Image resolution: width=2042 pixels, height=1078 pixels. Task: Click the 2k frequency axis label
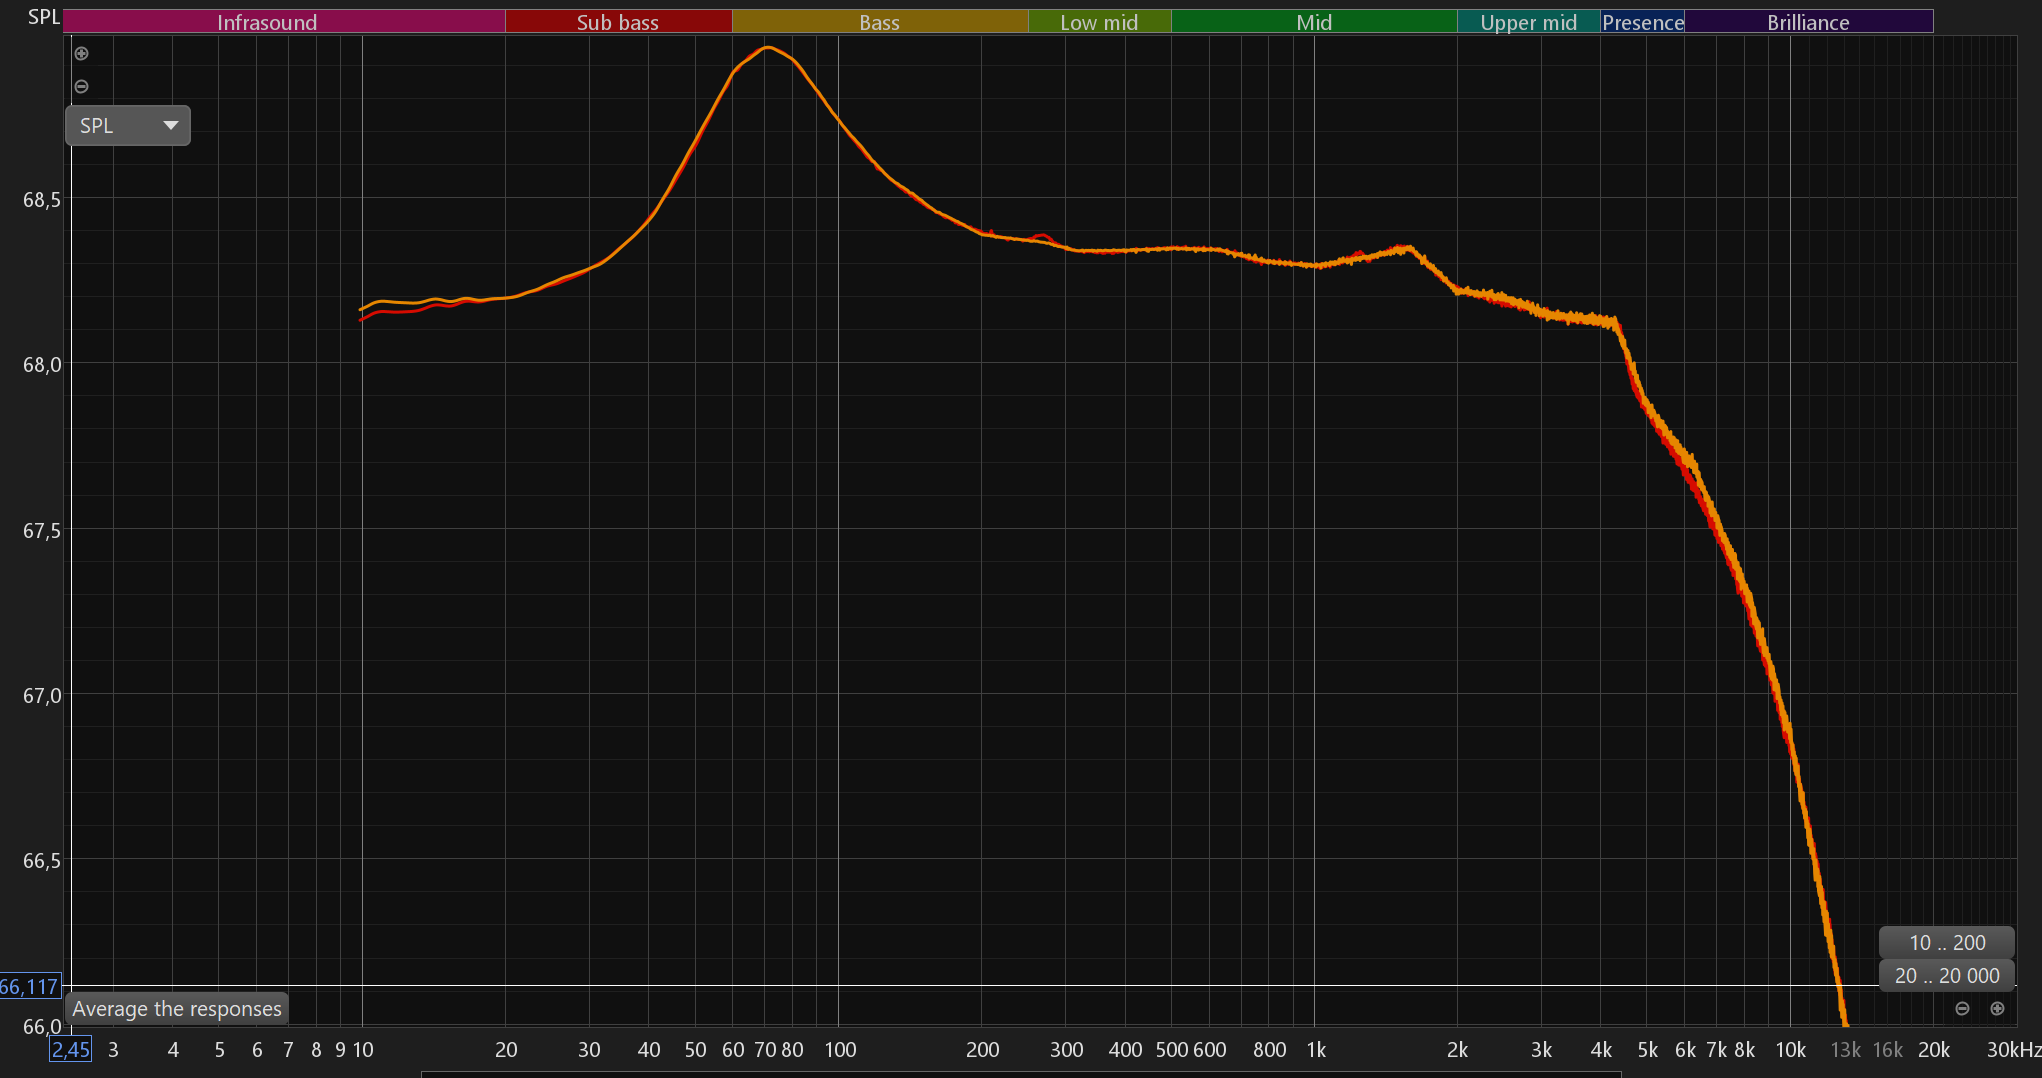pos(1458,1050)
